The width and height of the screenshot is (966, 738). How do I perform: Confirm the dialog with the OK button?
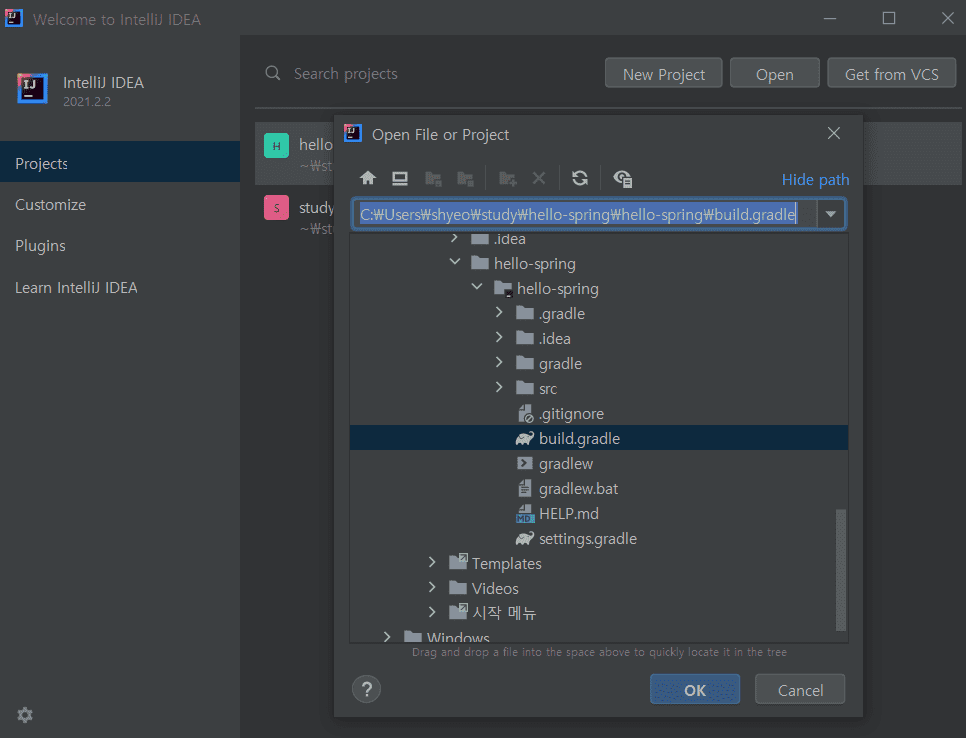click(x=695, y=689)
